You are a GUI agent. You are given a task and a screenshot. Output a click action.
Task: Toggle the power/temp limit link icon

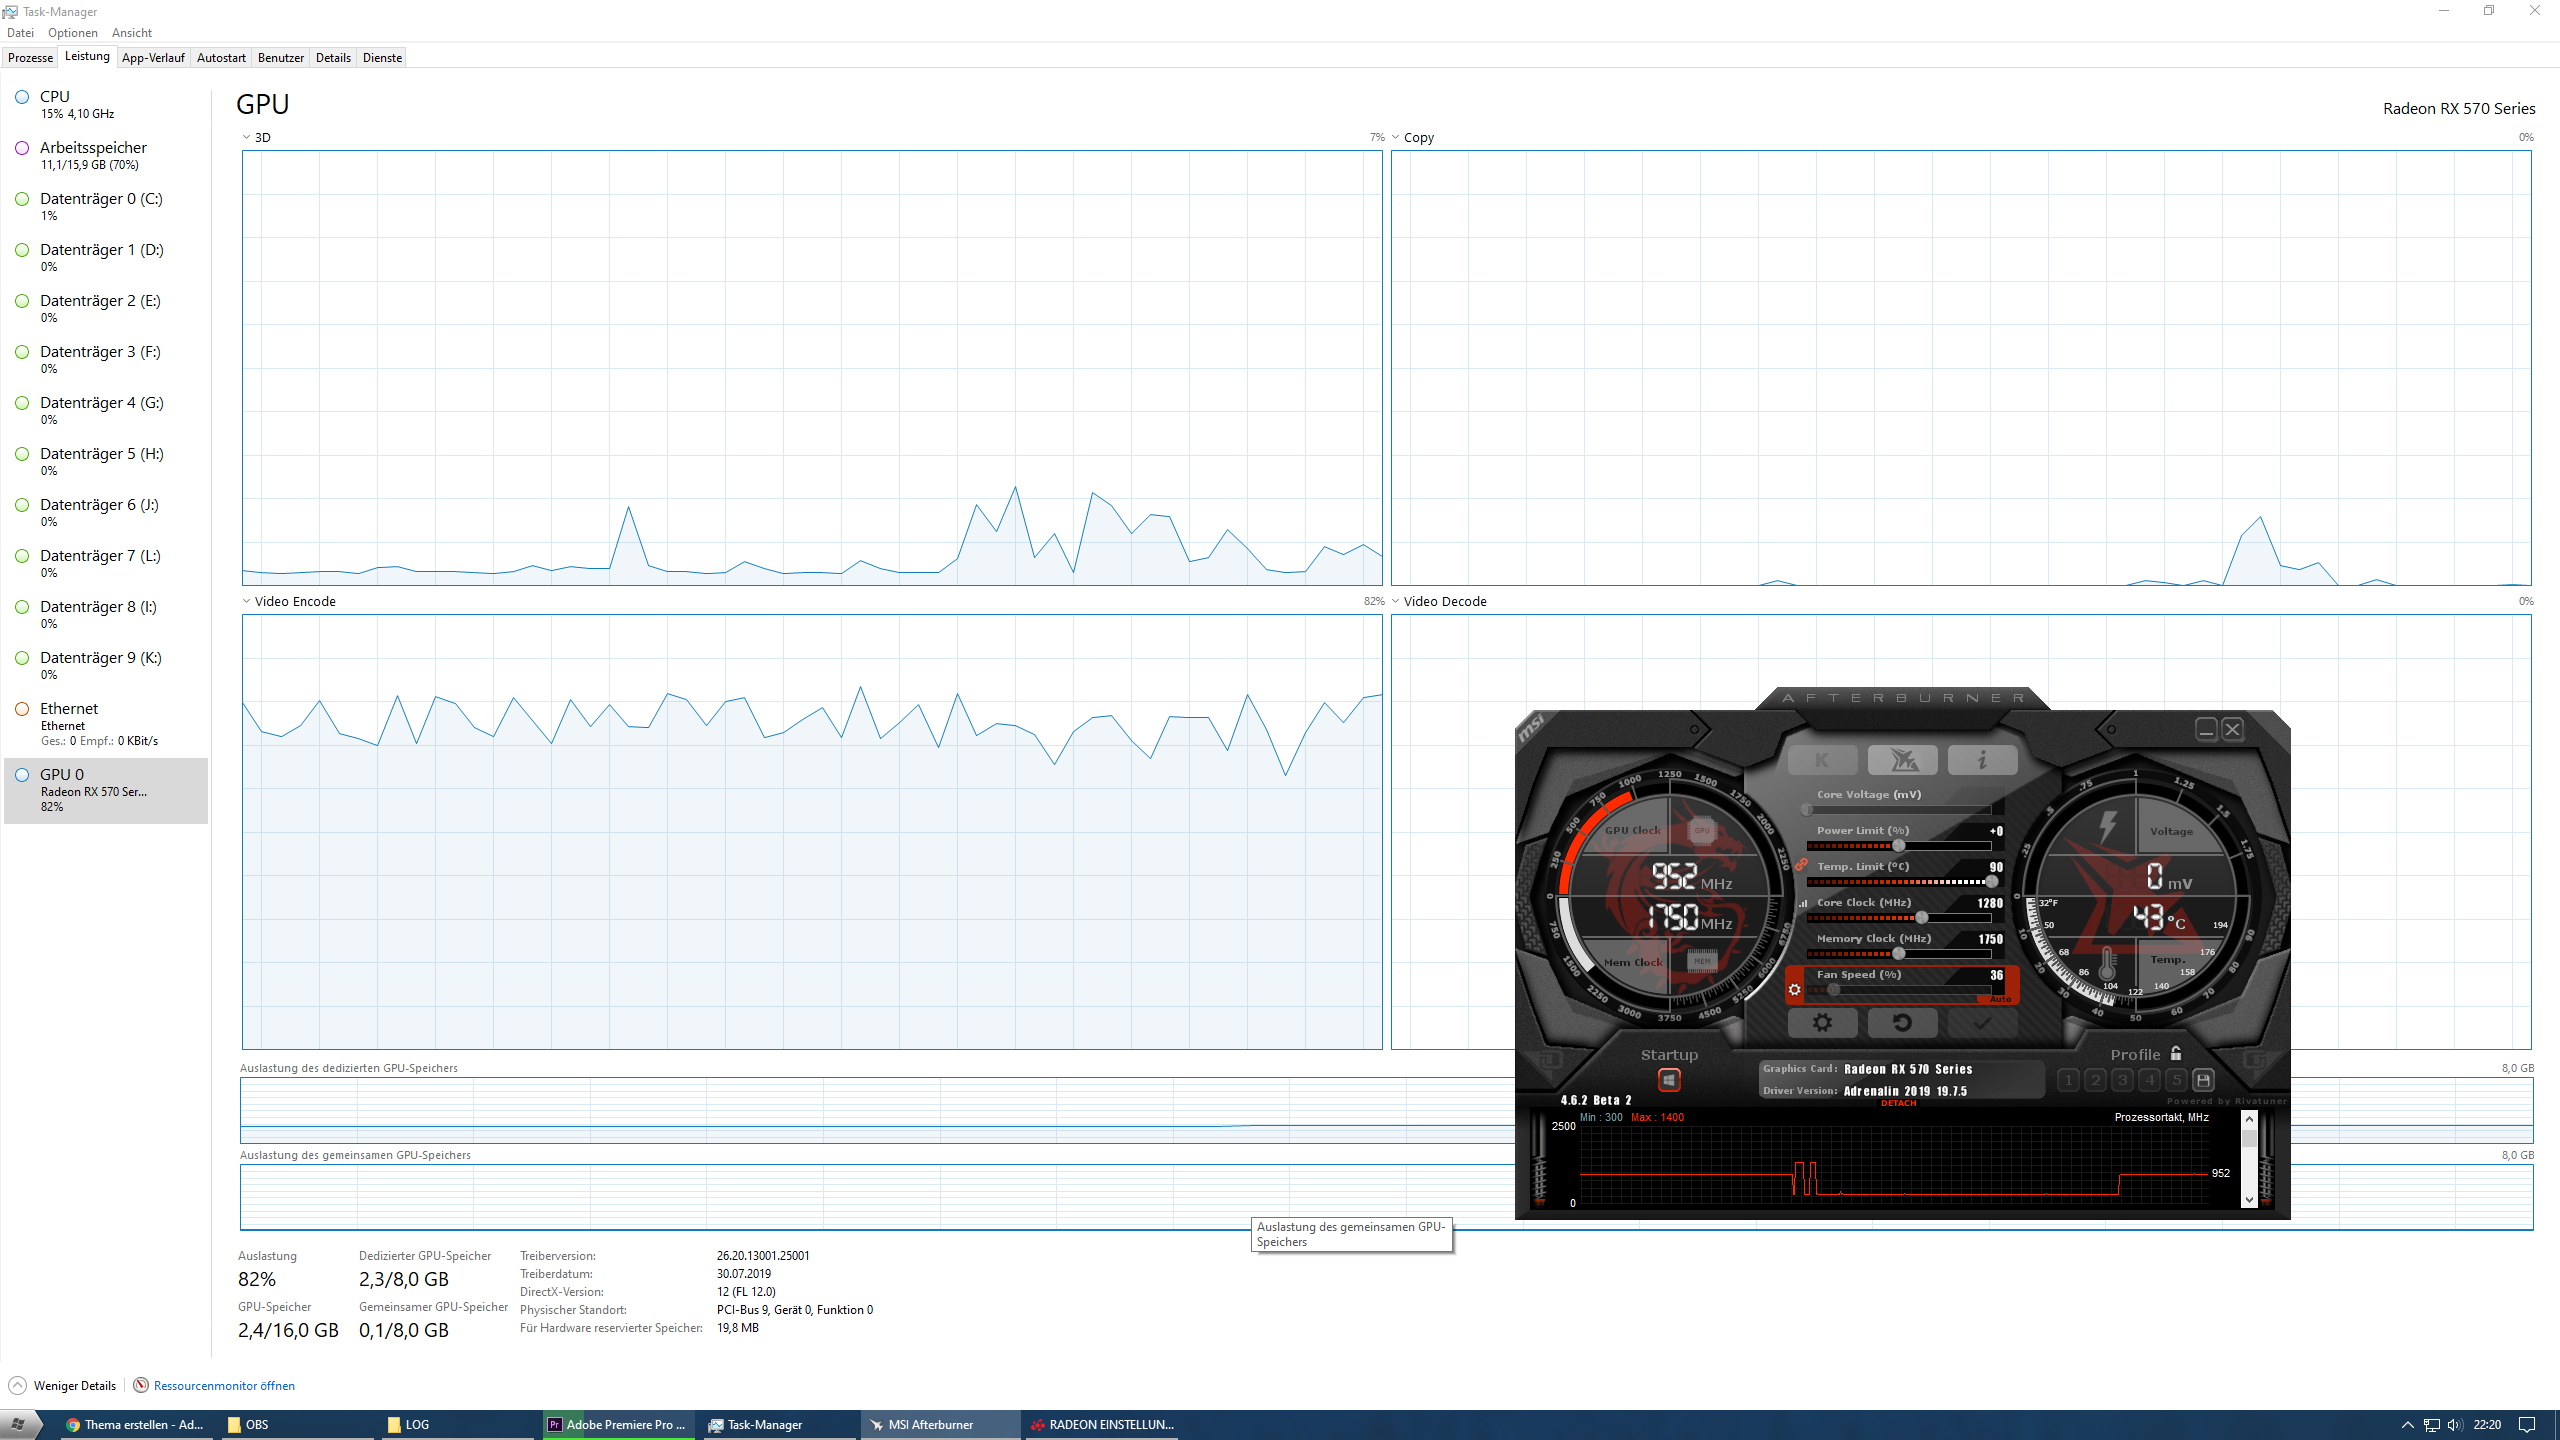pyautogui.click(x=1801, y=865)
